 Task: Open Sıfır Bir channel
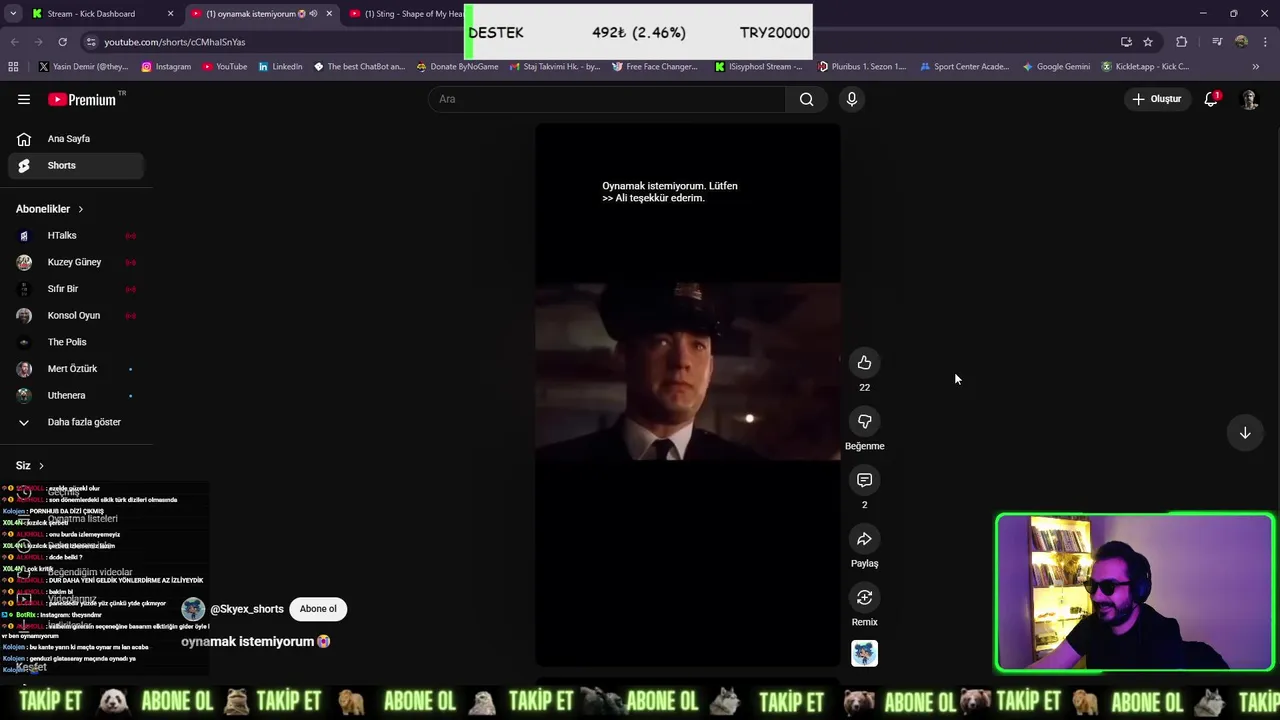pos(76,289)
